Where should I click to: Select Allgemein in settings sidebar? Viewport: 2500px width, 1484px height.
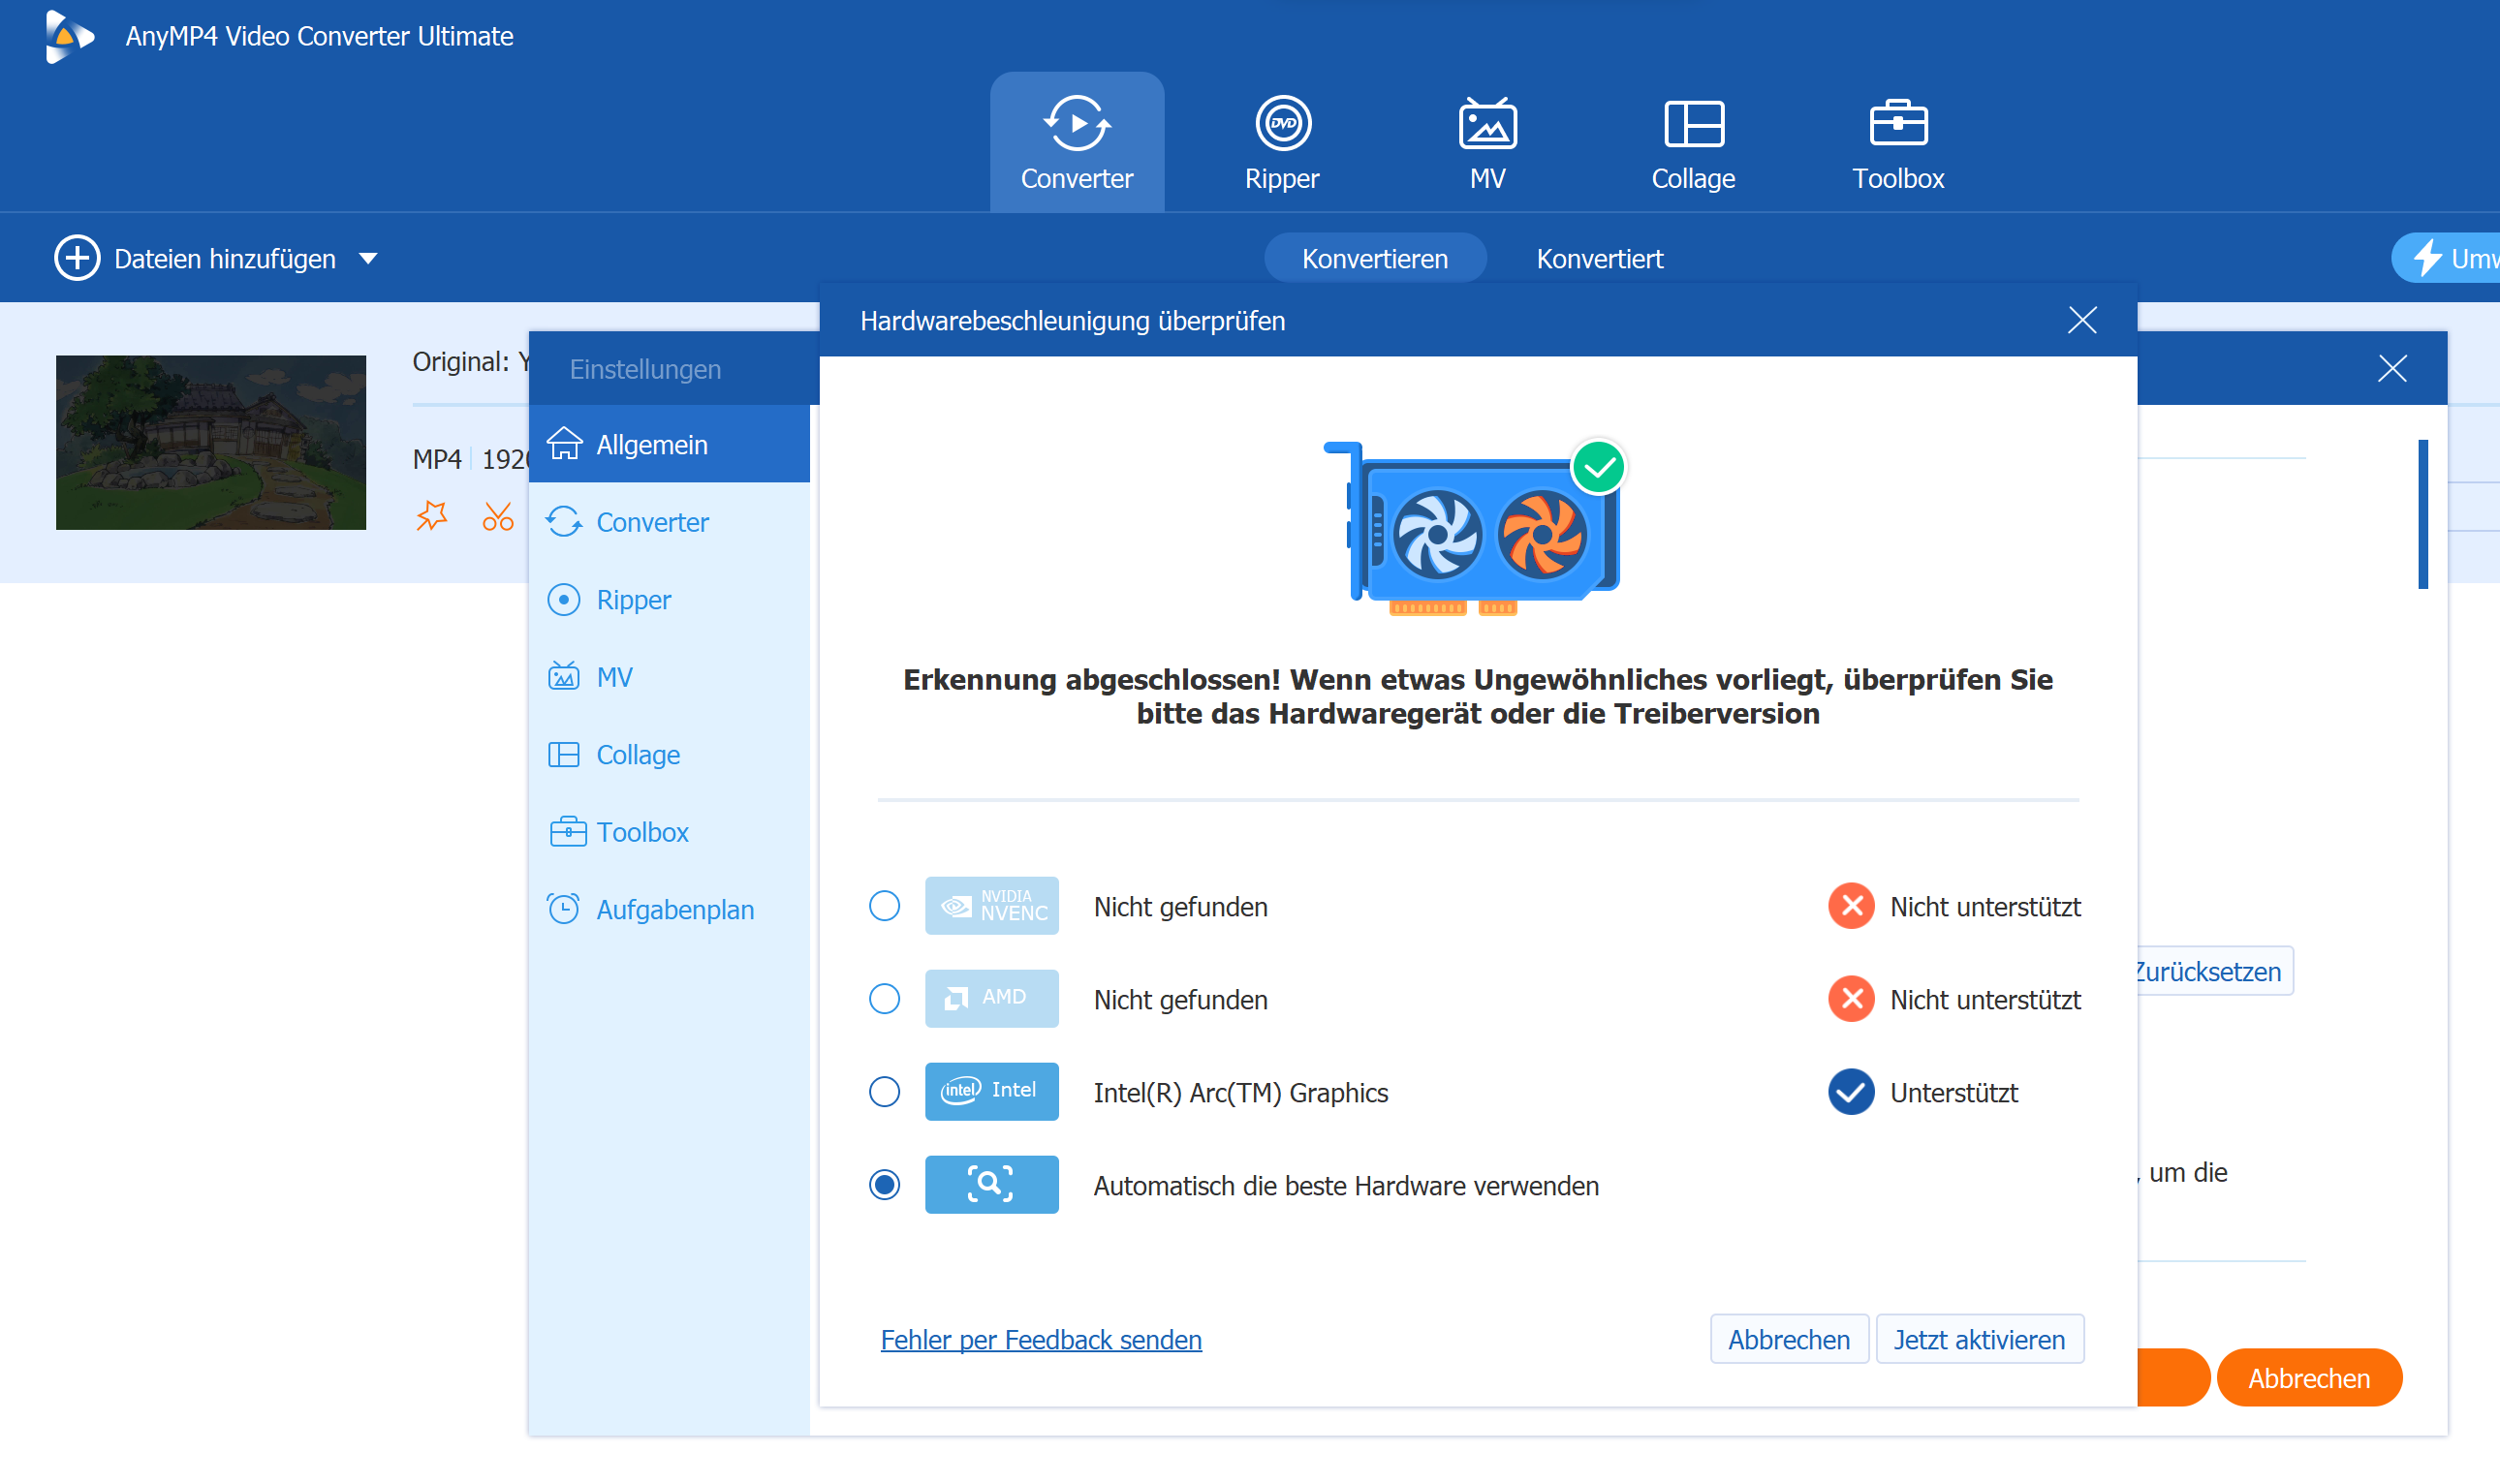point(669,444)
